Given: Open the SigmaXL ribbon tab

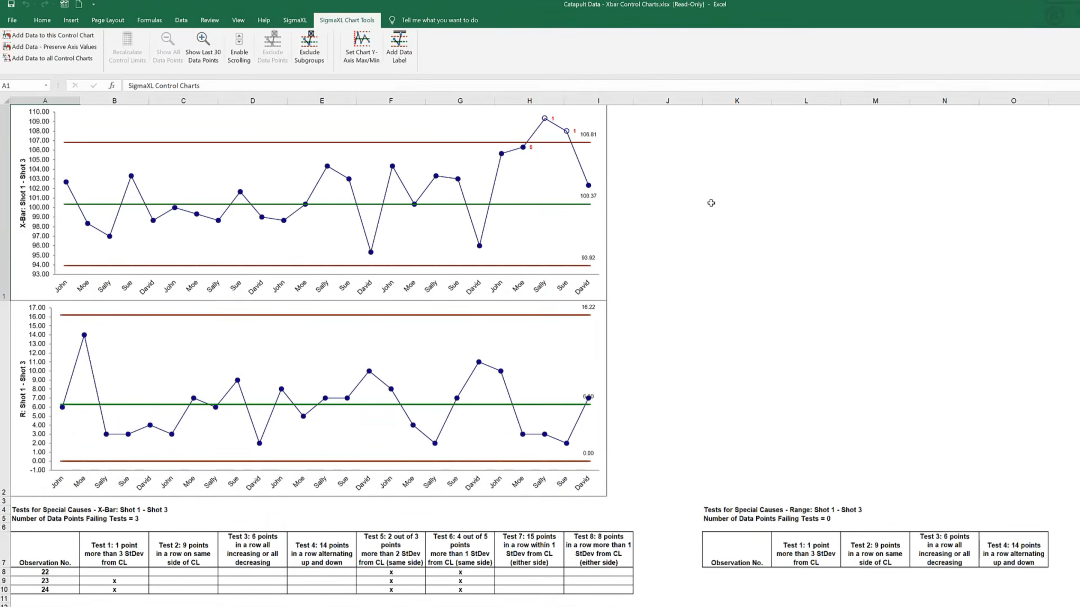Looking at the screenshot, I should (x=295, y=20).
